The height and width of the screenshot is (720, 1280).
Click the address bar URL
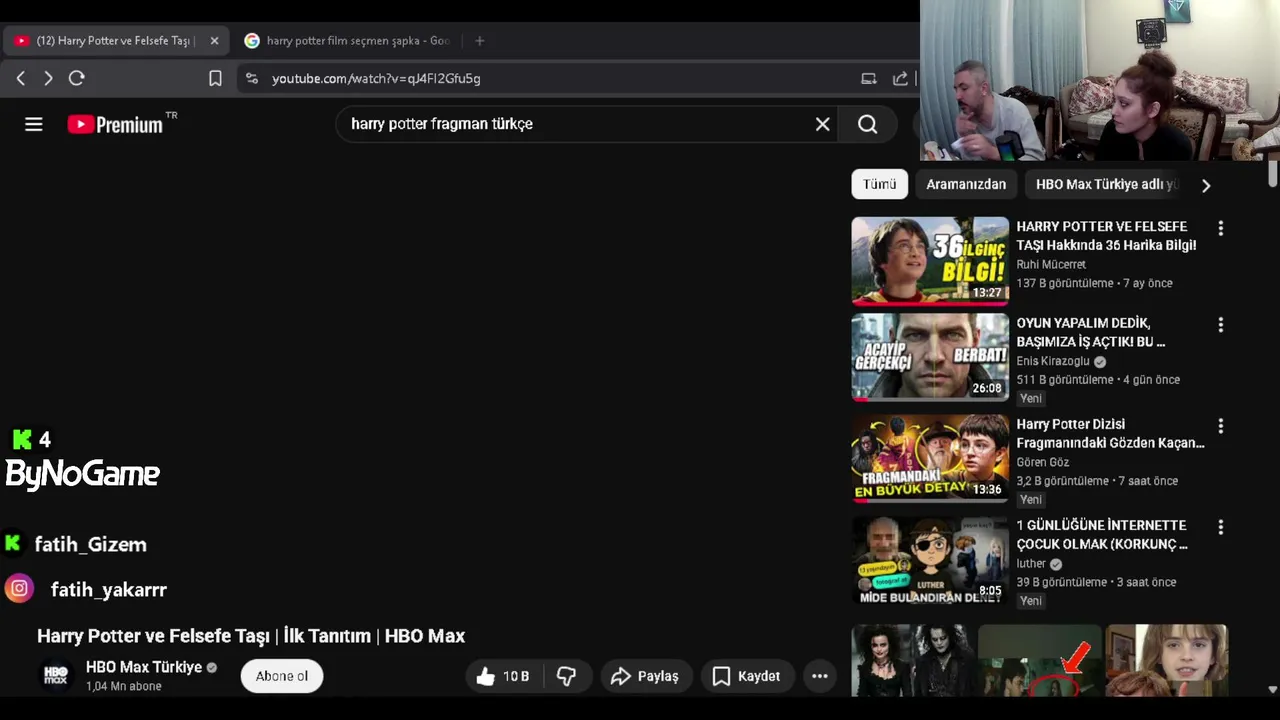click(376, 78)
